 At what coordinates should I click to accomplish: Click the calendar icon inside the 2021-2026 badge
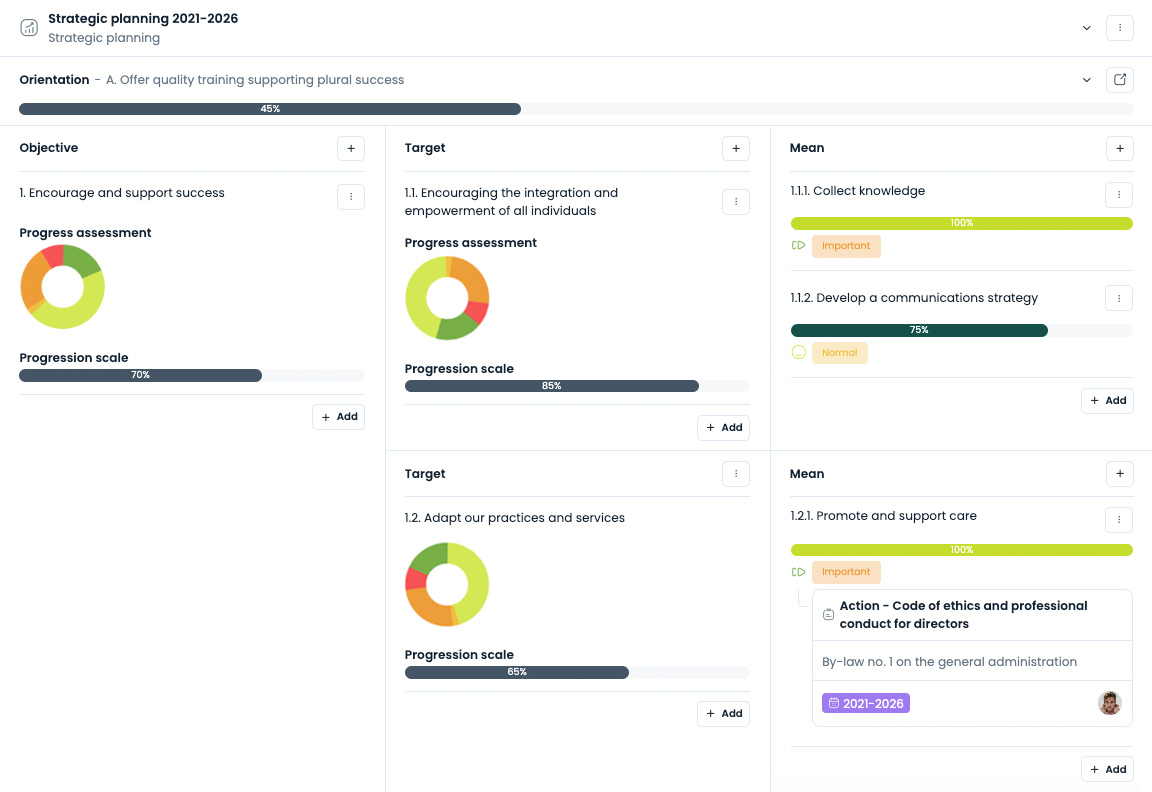pyautogui.click(x=833, y=703)
